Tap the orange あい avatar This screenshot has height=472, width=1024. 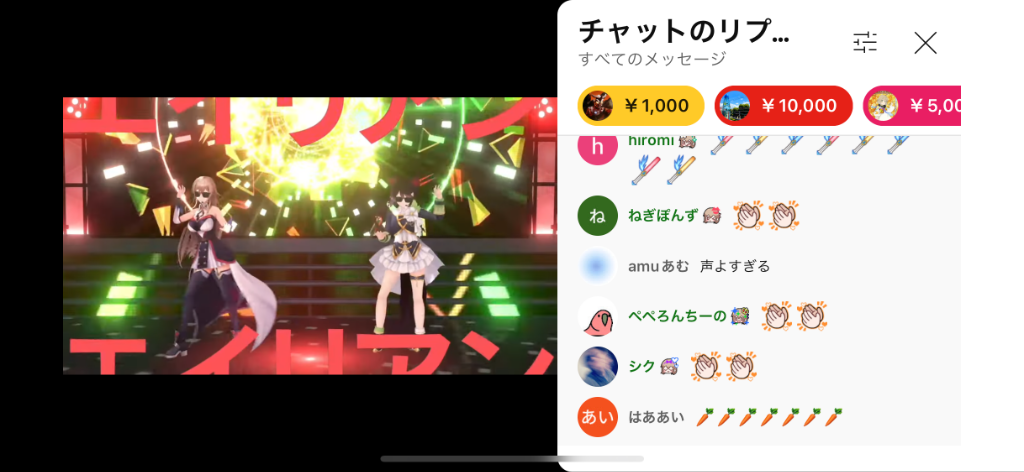[598, 417]
